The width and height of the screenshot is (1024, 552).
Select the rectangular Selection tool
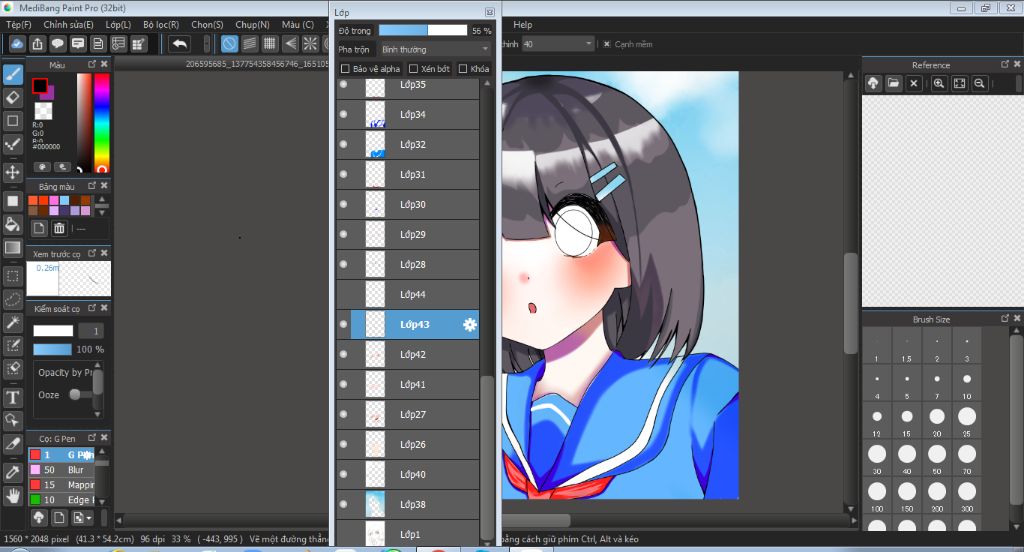[12, 276]
